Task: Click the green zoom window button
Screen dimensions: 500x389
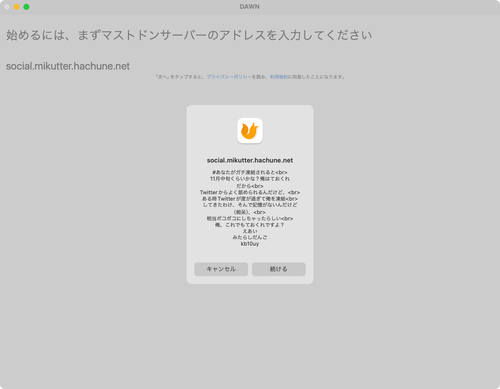Action: [x=26, y=7]
